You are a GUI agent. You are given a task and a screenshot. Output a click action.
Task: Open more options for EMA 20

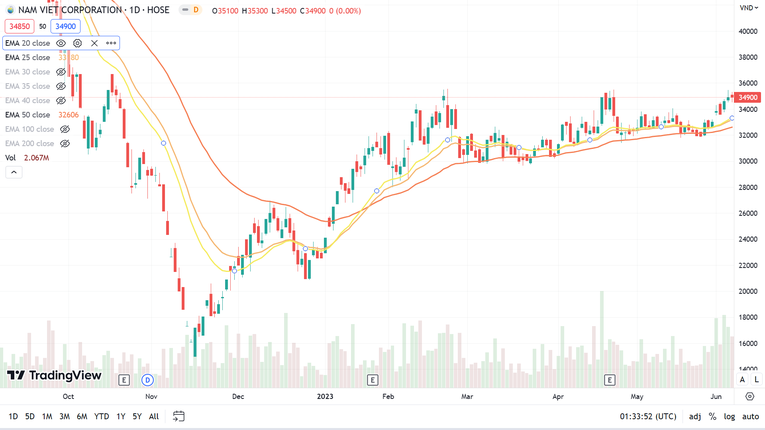[111, 43]
